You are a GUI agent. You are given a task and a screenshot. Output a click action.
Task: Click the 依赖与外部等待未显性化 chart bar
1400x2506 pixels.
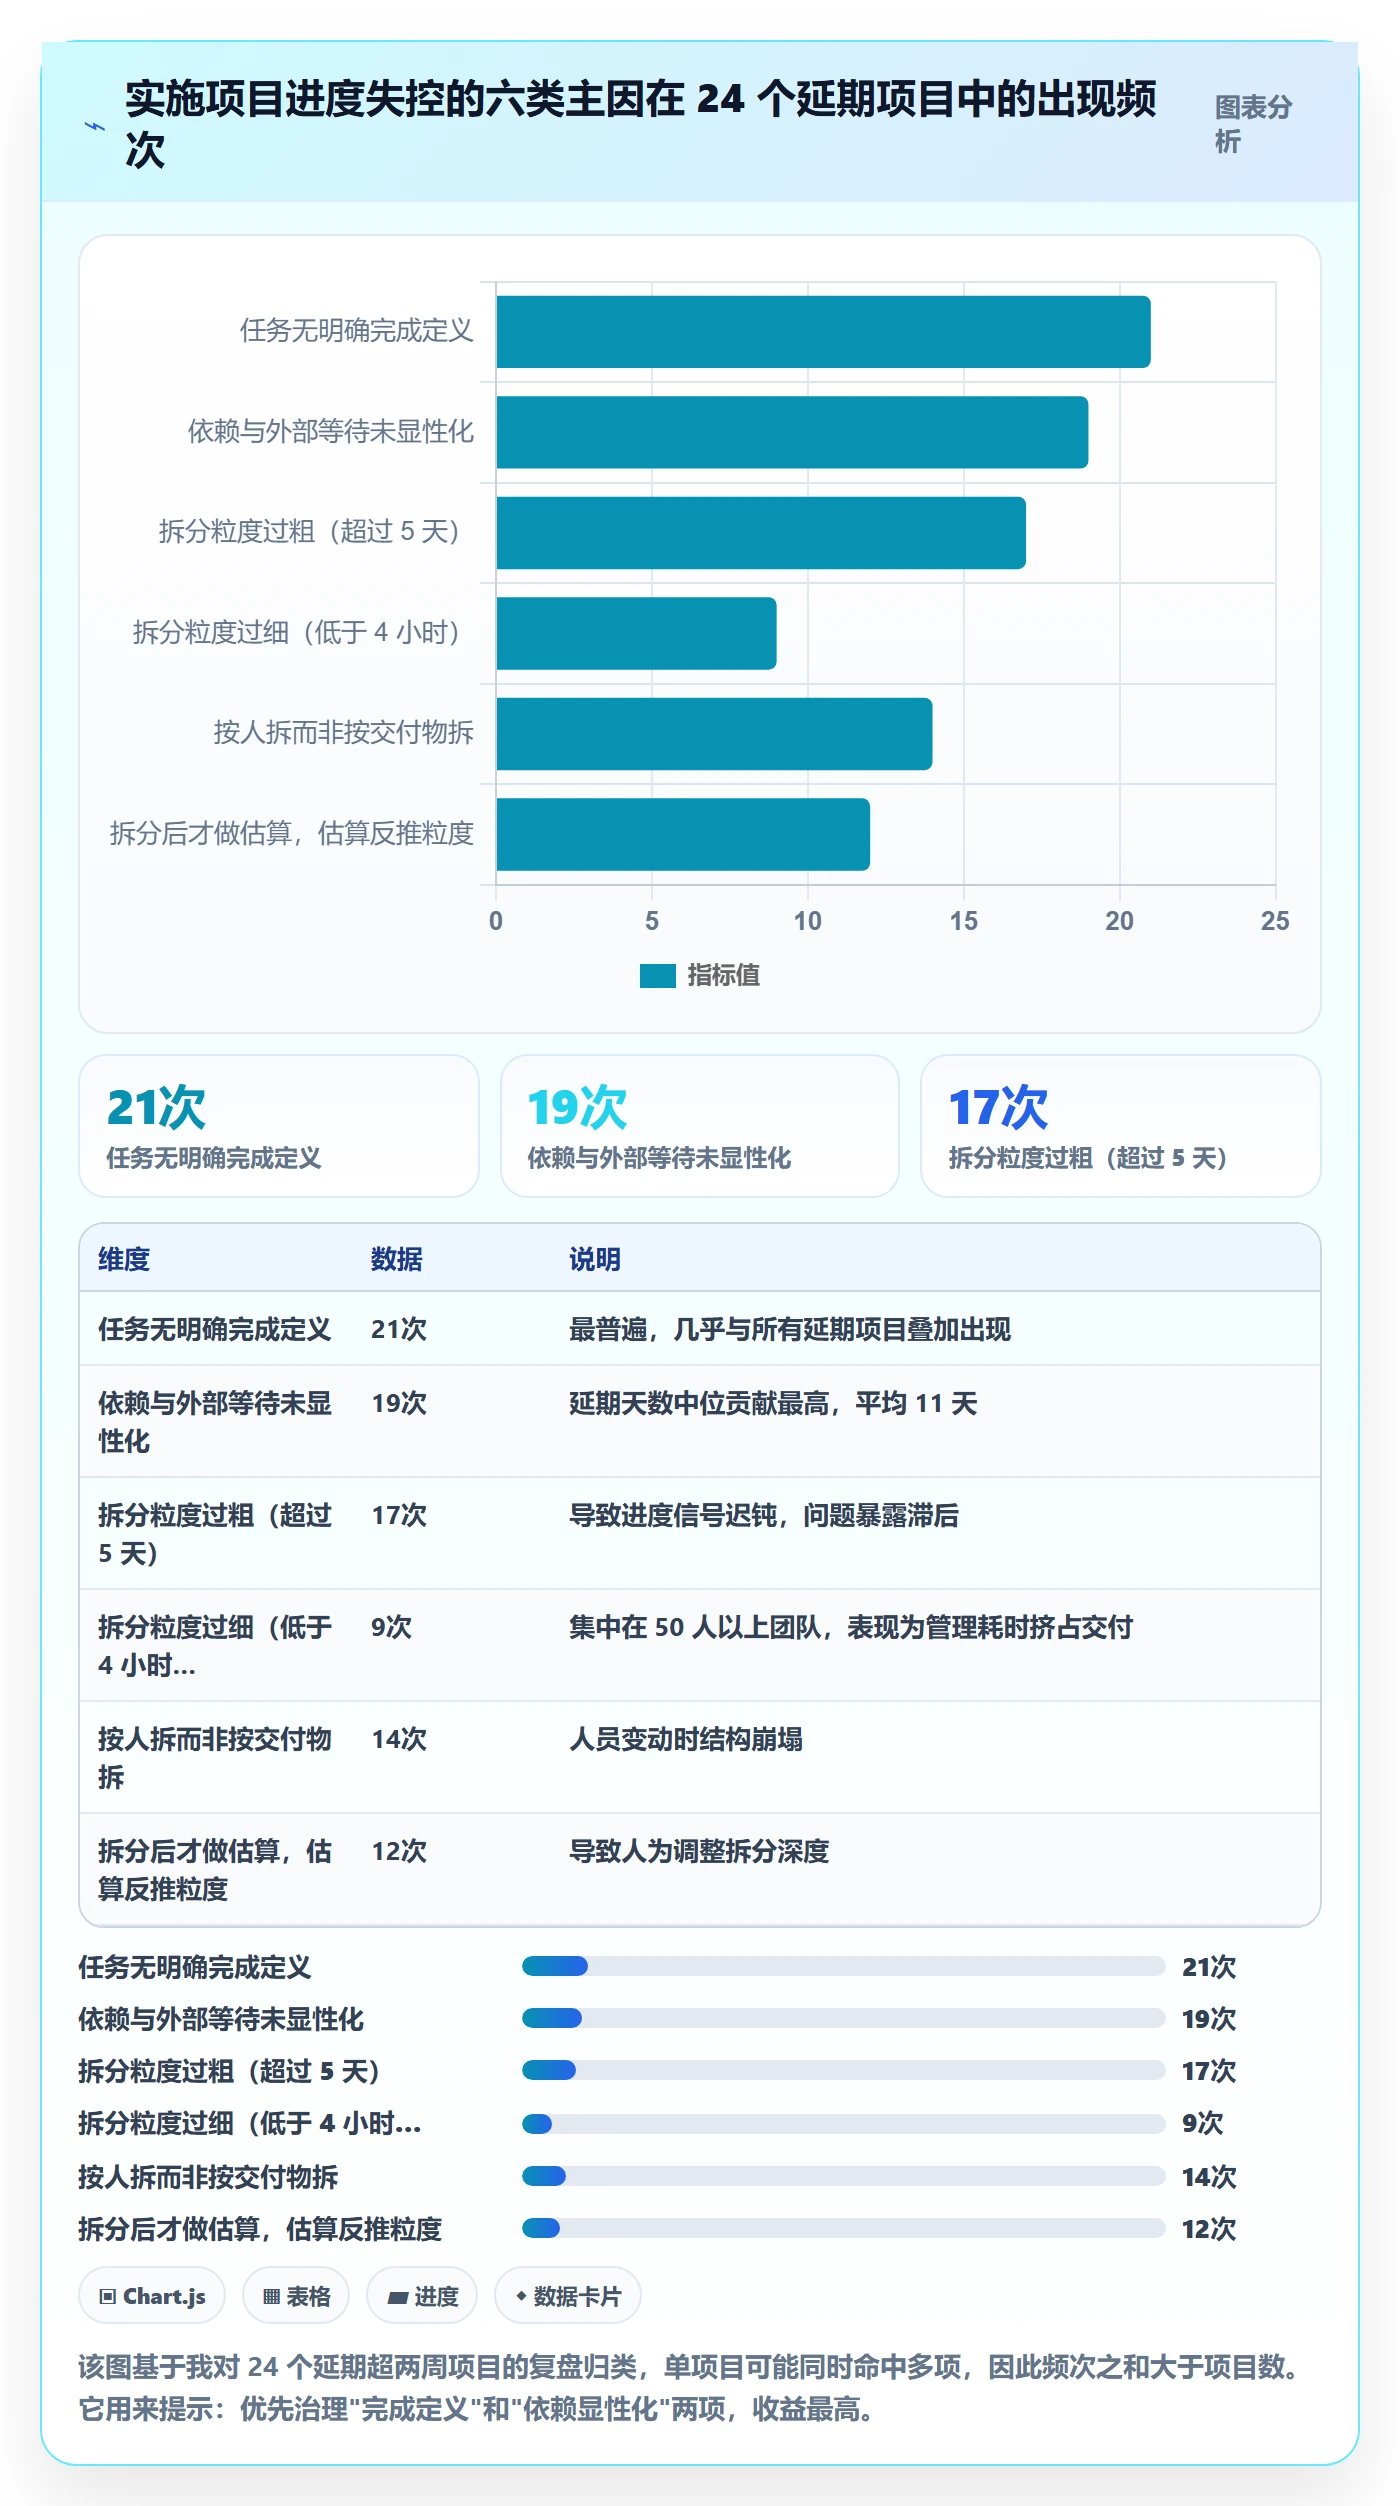pos(792,432)
